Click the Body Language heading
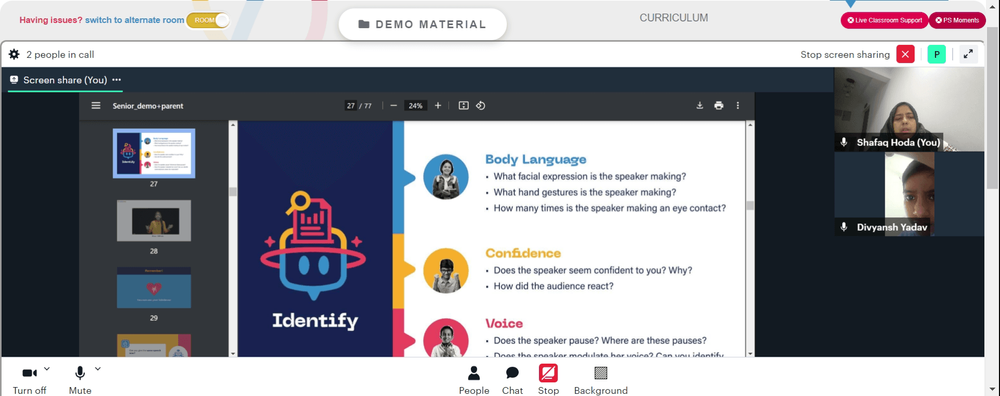 (x=536, y=159)
